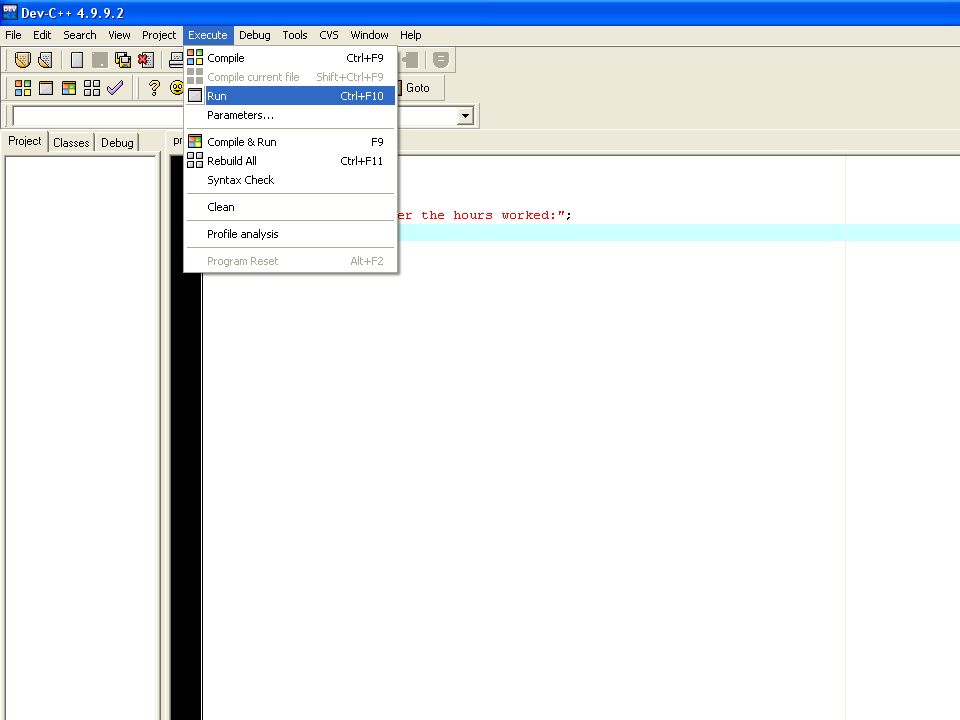Open Parameters… in the Execute menu

(x=291, y=115)
